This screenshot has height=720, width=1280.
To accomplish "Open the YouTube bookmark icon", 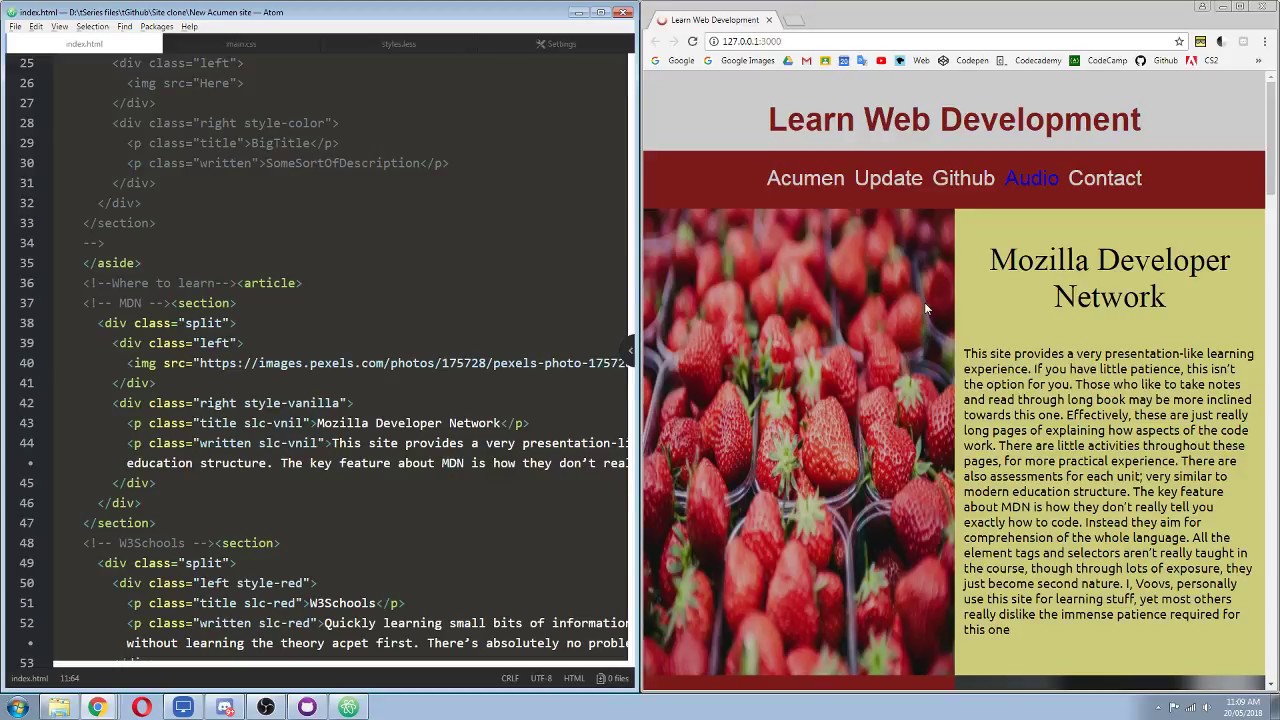I will point(880,60).
